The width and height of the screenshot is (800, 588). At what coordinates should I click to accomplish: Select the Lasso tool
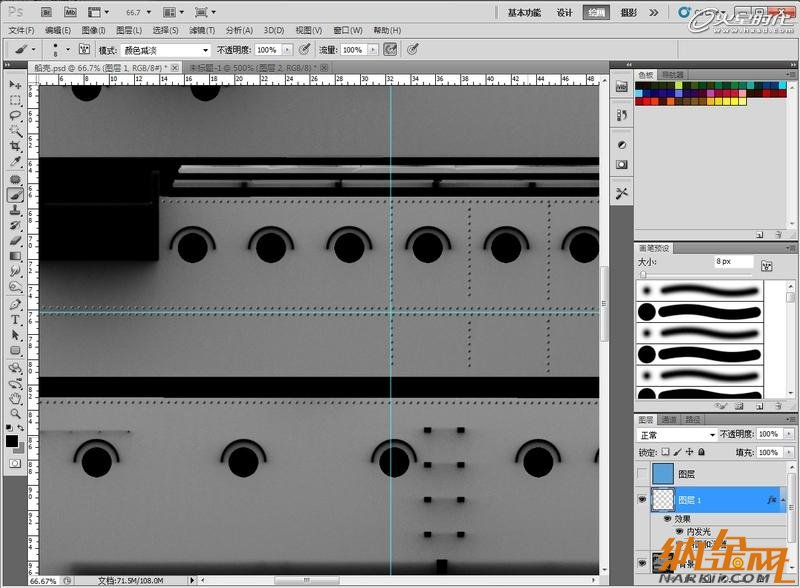[x=15, y=116]
